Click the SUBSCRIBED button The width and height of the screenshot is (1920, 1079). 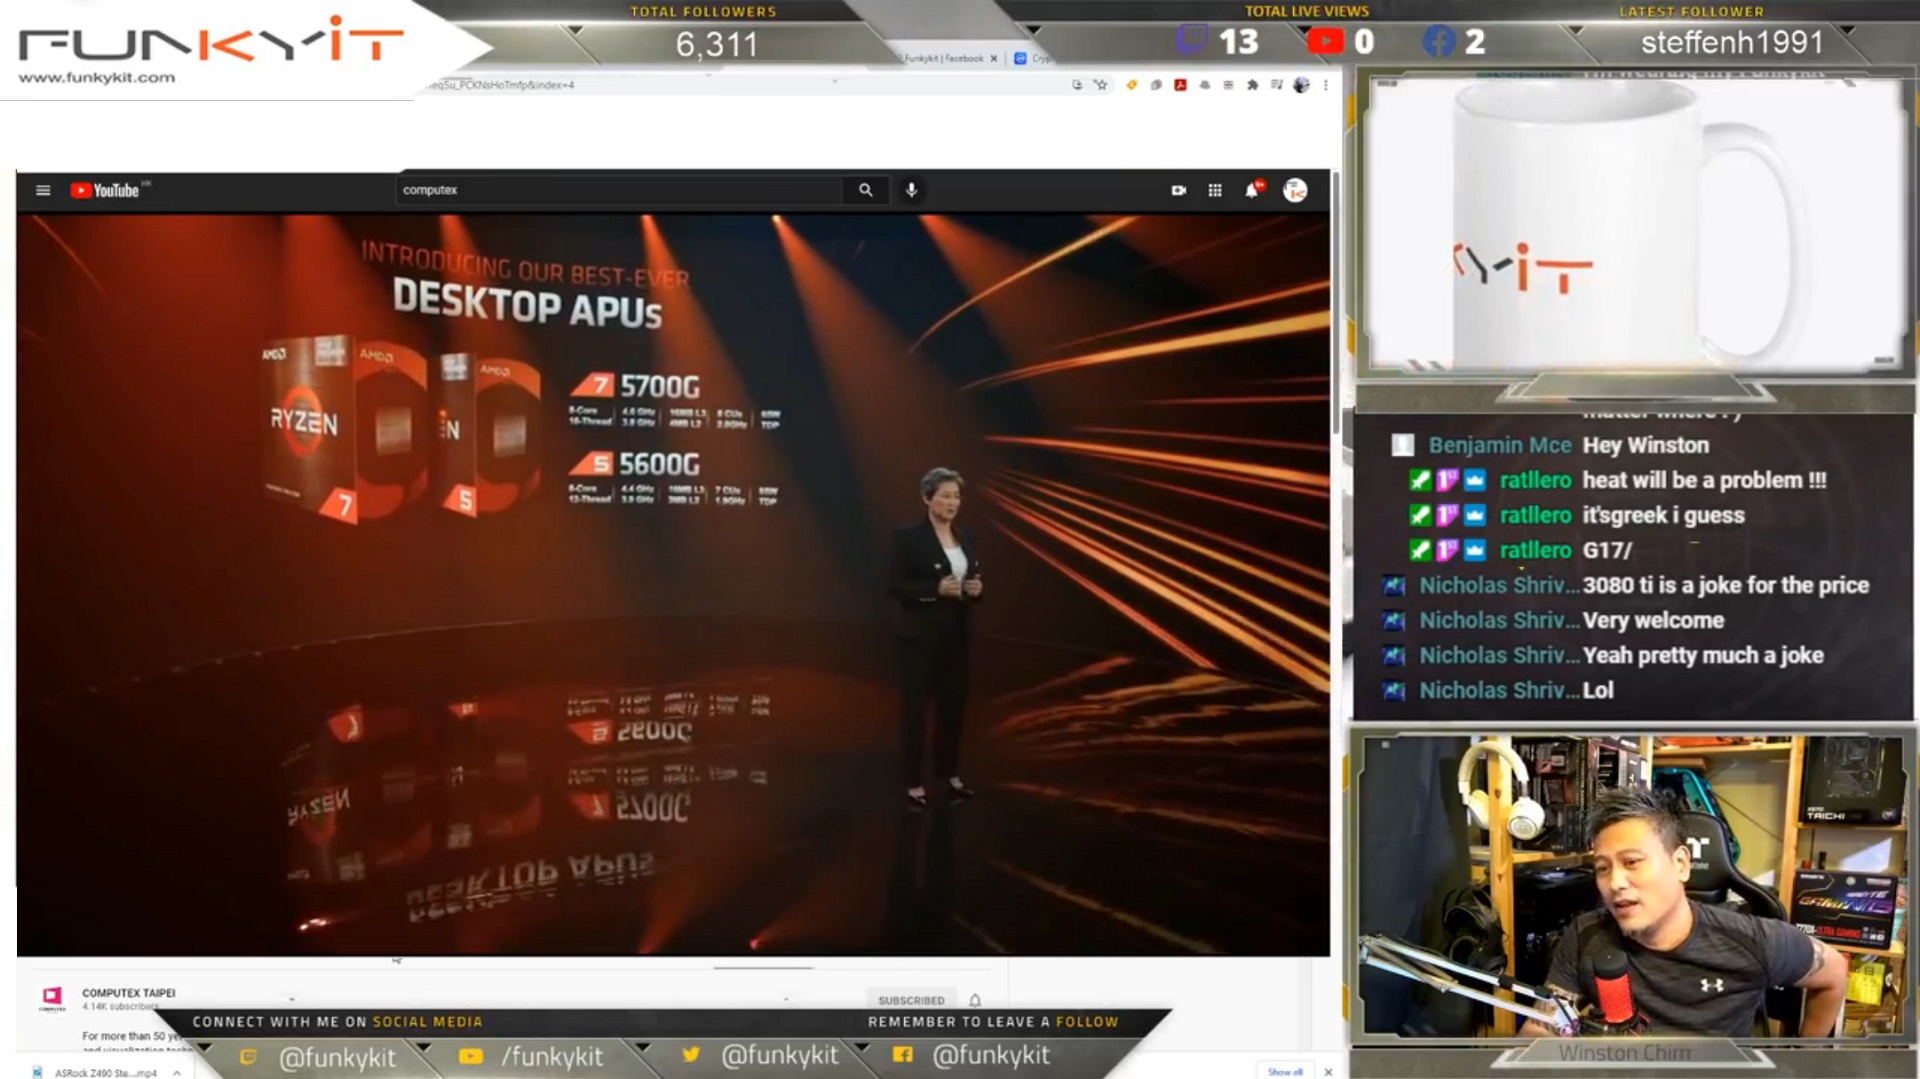coord(911,1000)
